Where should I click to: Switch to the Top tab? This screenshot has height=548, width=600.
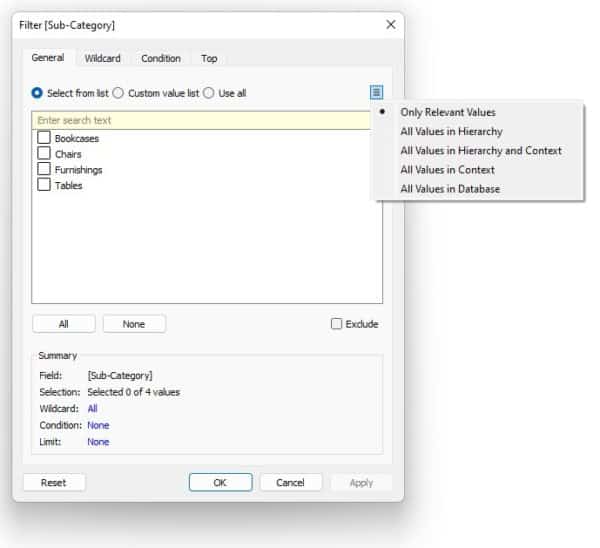pyautogui.click(x=209, y=59)
